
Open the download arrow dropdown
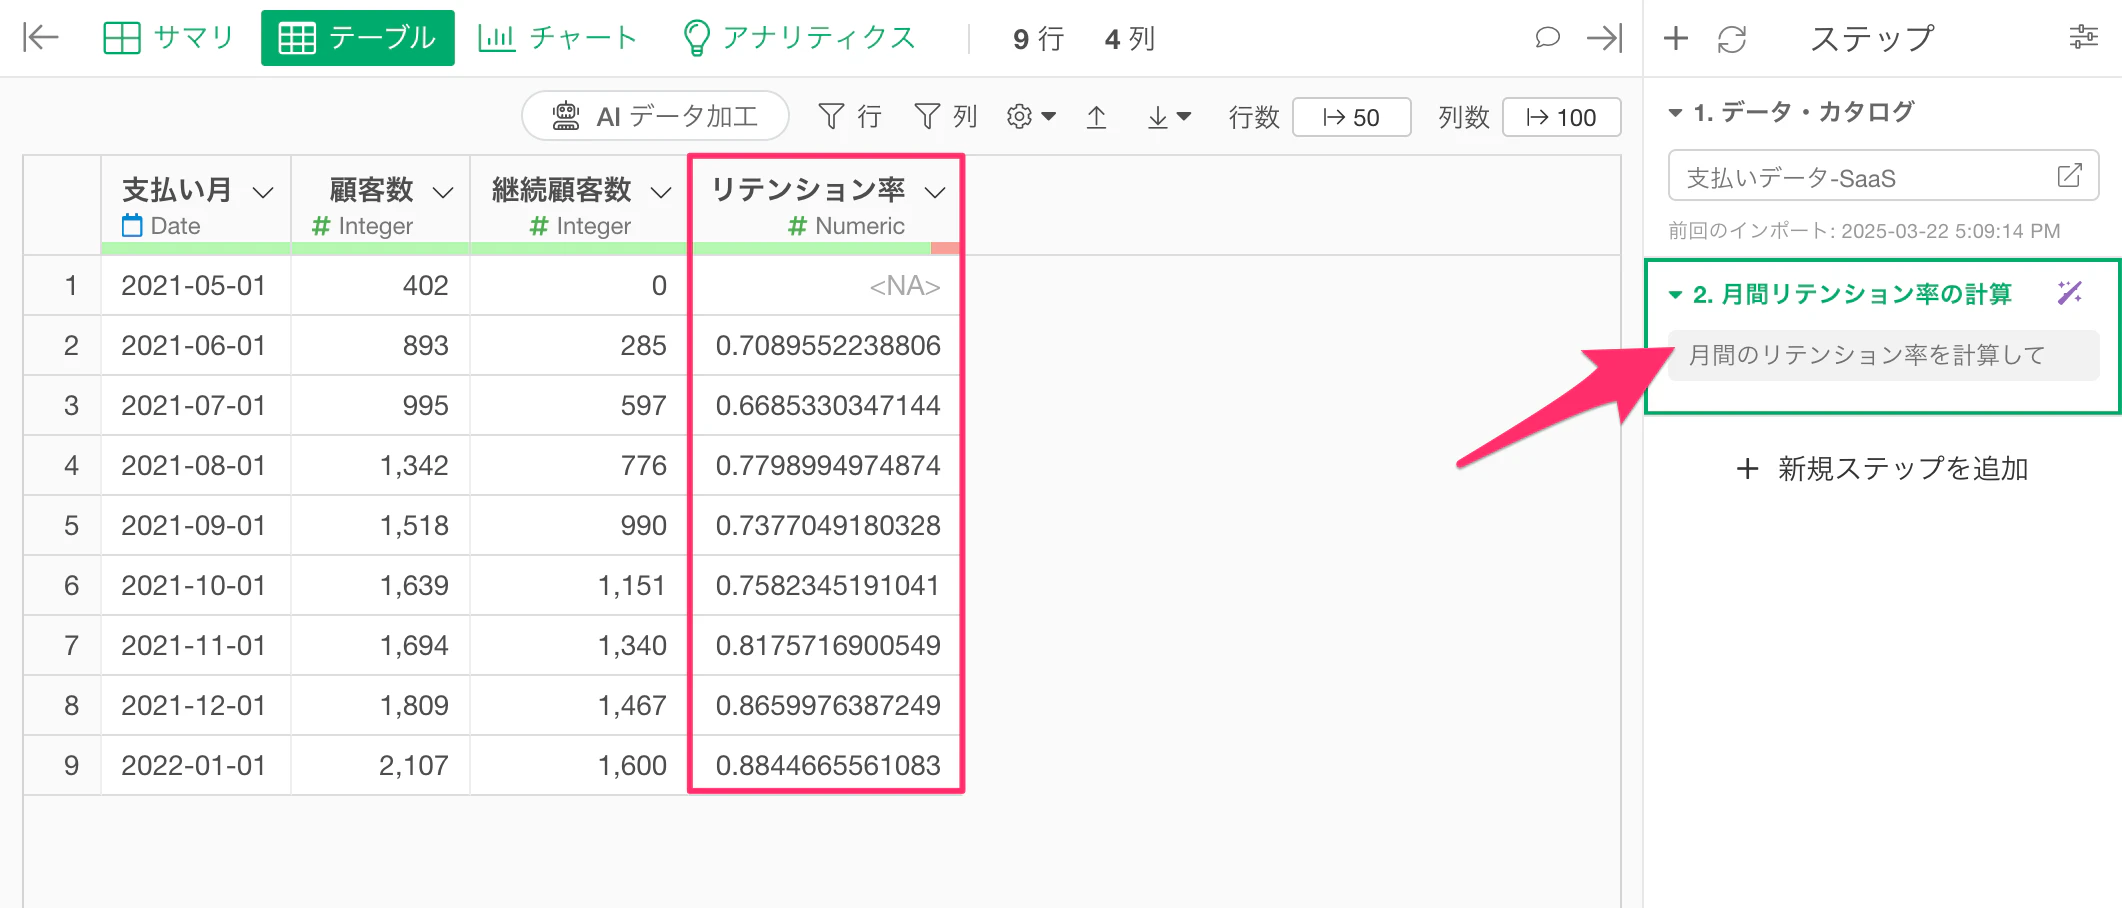coord(1168,117)
